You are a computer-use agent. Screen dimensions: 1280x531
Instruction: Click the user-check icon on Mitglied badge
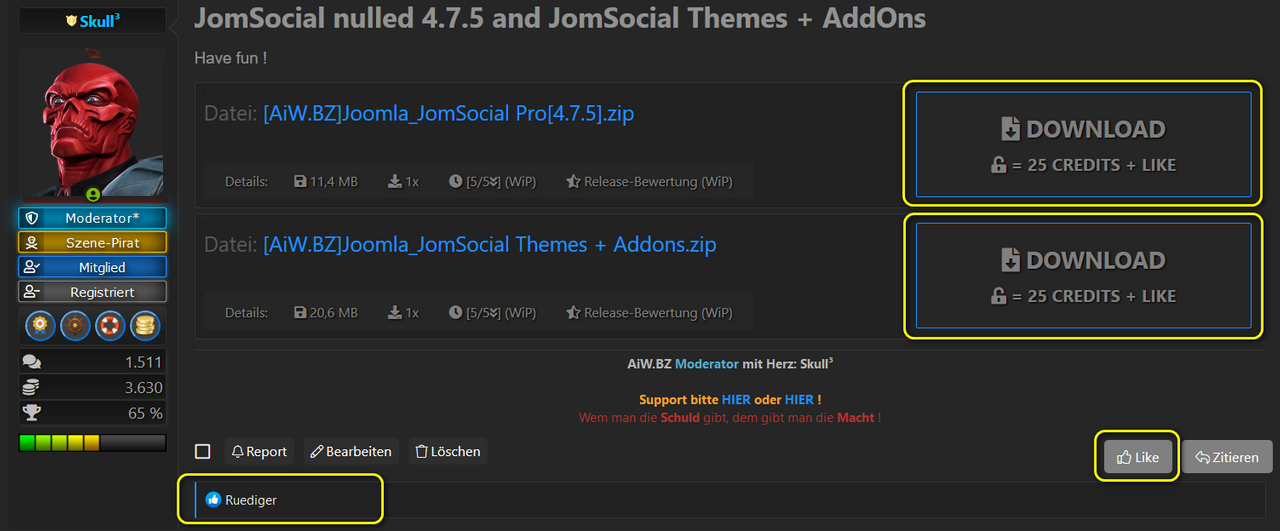coord(32,267)
